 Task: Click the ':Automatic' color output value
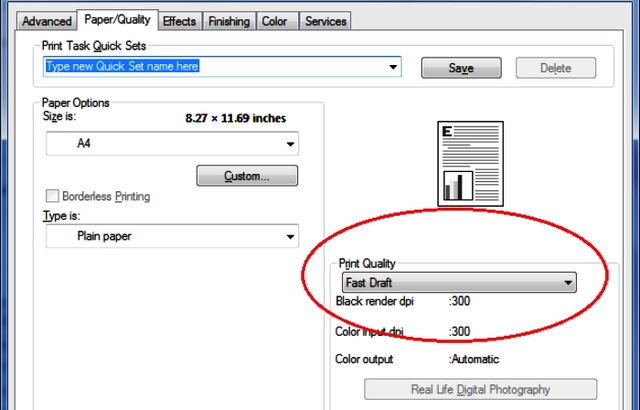pyautogui.click(x=474, y=359)
